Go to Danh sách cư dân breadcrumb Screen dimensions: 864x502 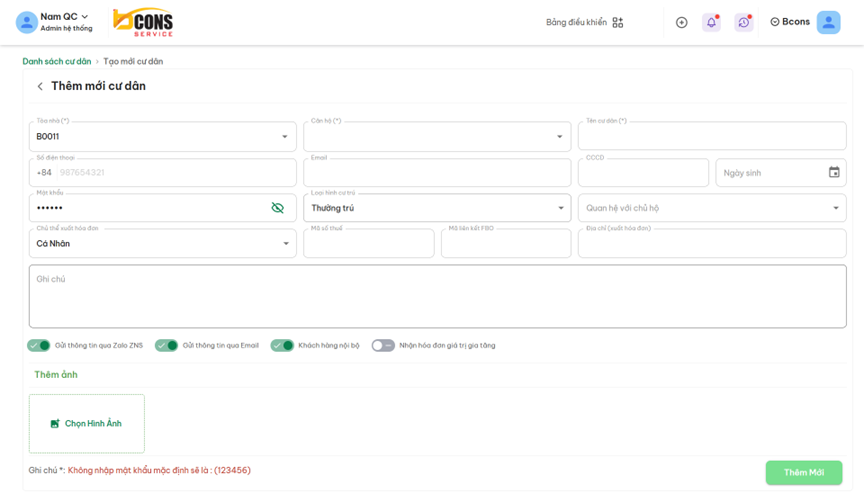(57, 61)
